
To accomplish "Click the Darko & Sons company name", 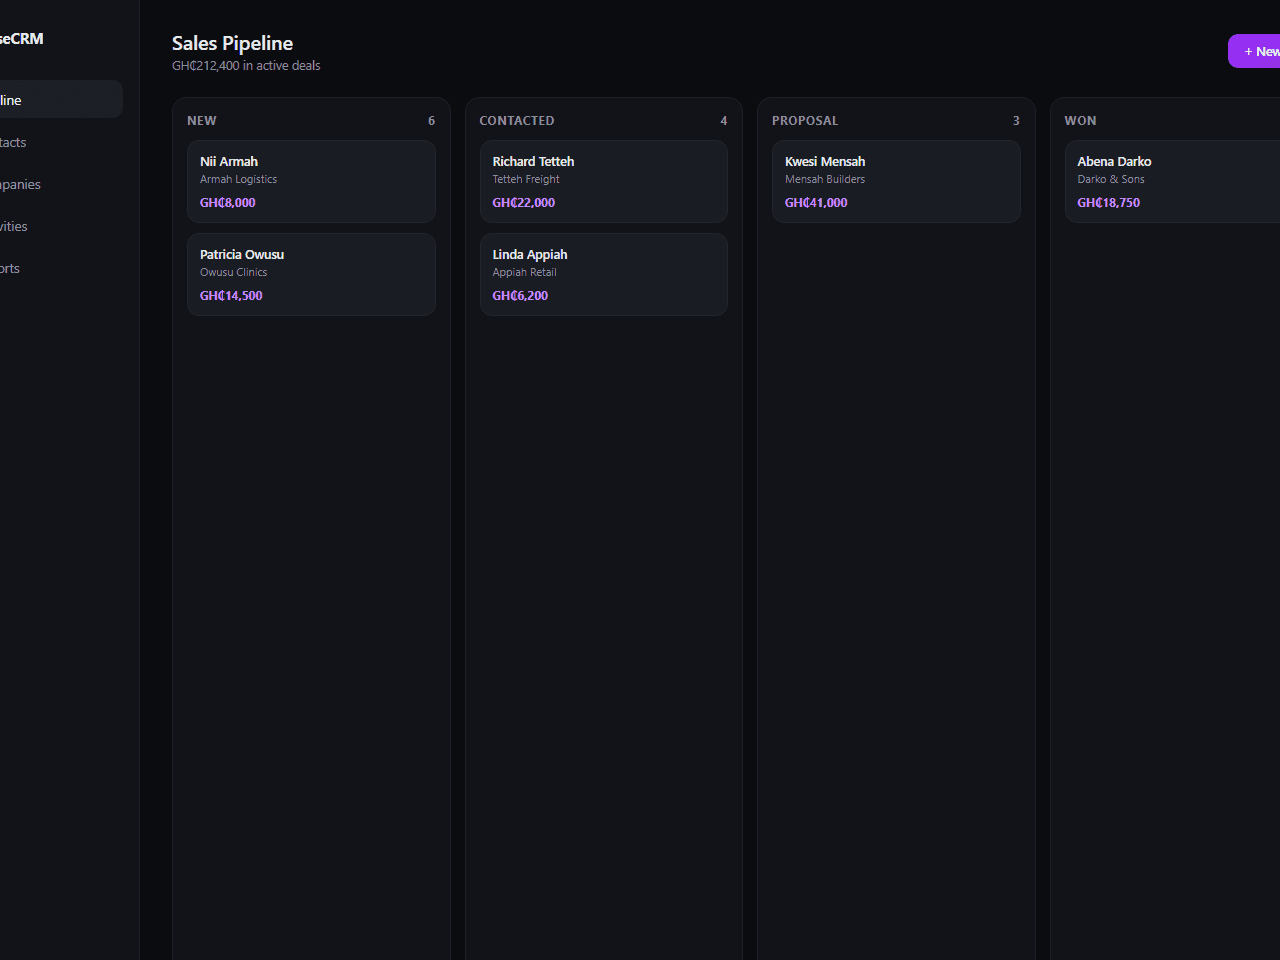I will click(1111, 179).
